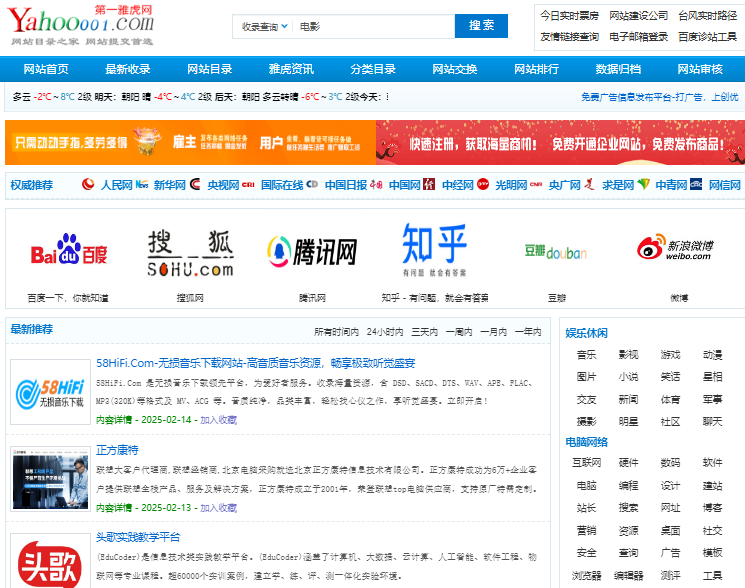Click the 正方康特 website screenshot thumbnail

point(50,479)
